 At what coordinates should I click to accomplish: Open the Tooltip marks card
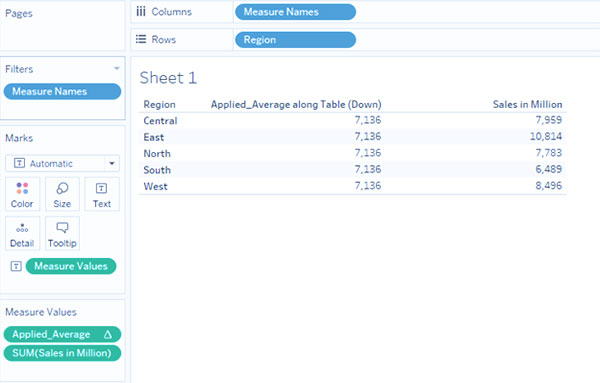[62, 233]
